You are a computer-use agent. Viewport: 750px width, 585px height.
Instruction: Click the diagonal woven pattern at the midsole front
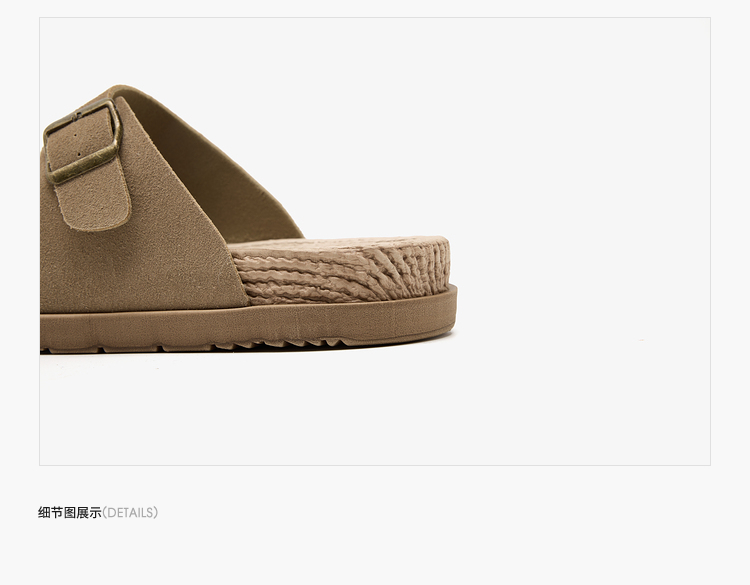[411, 268]
